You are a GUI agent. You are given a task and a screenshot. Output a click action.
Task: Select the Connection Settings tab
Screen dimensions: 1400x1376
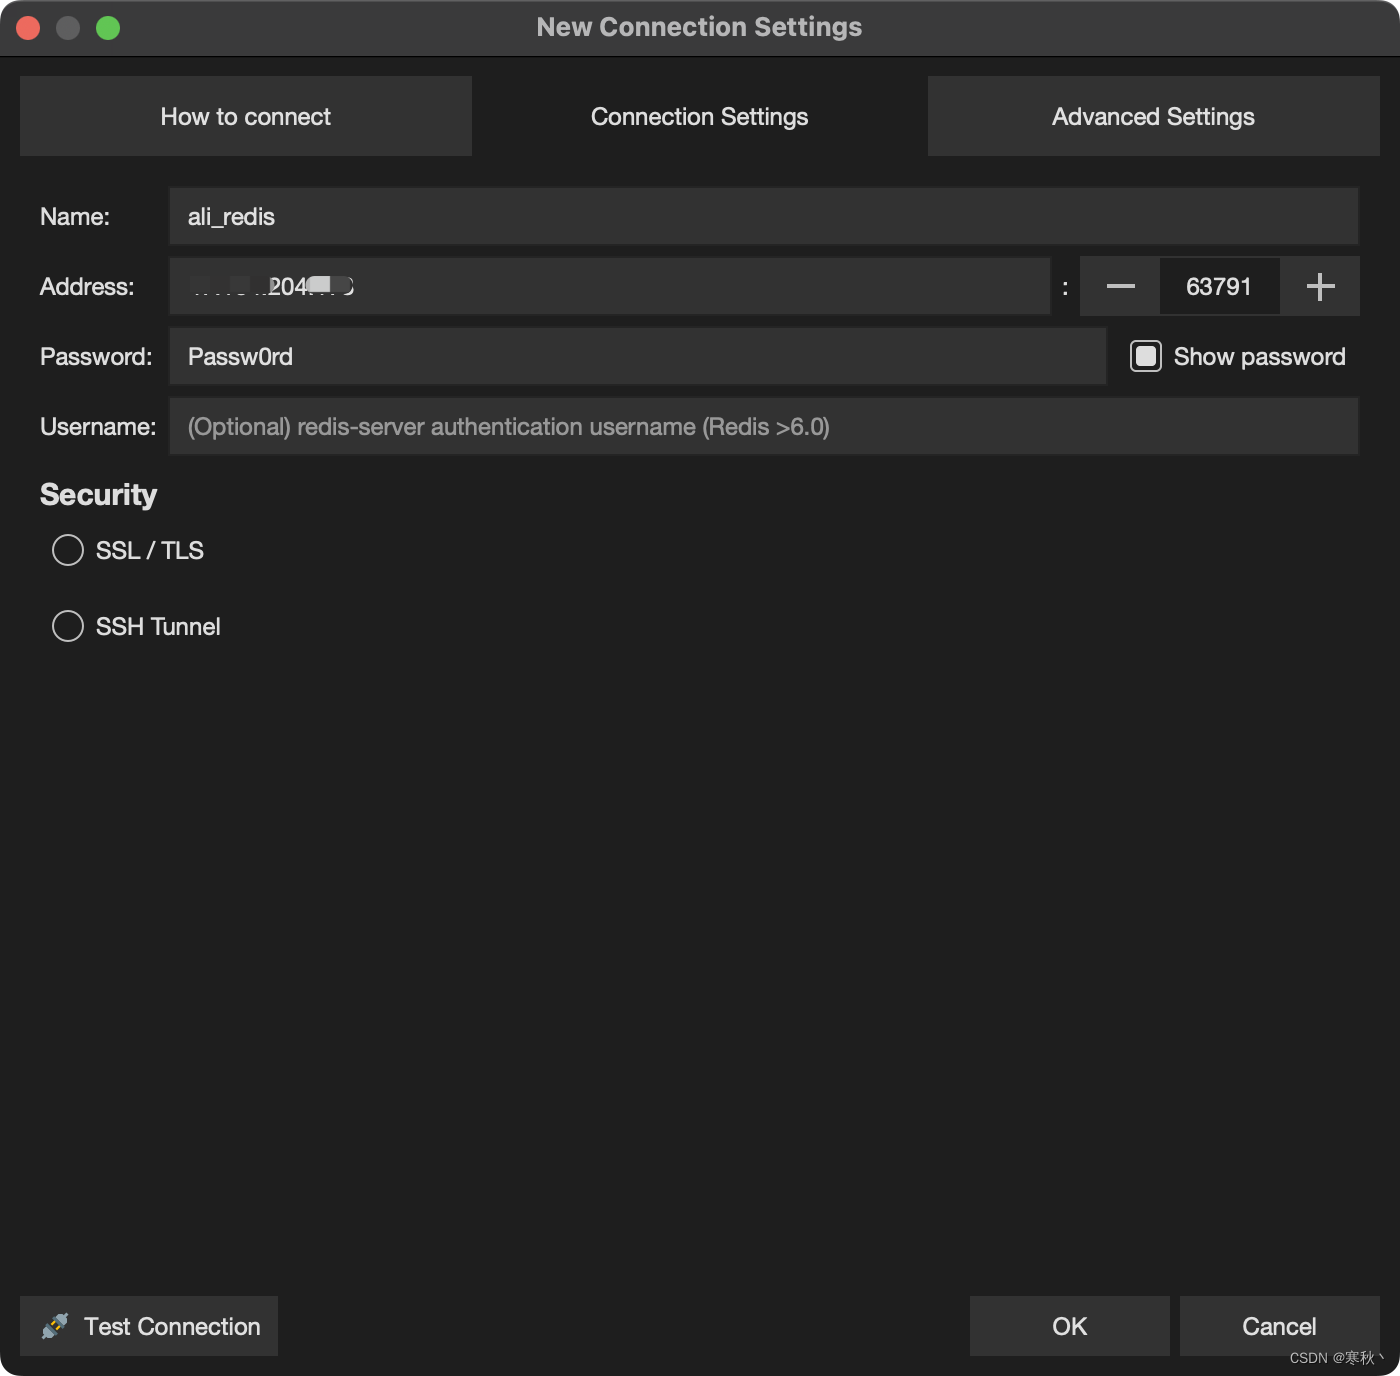point(699,116)
